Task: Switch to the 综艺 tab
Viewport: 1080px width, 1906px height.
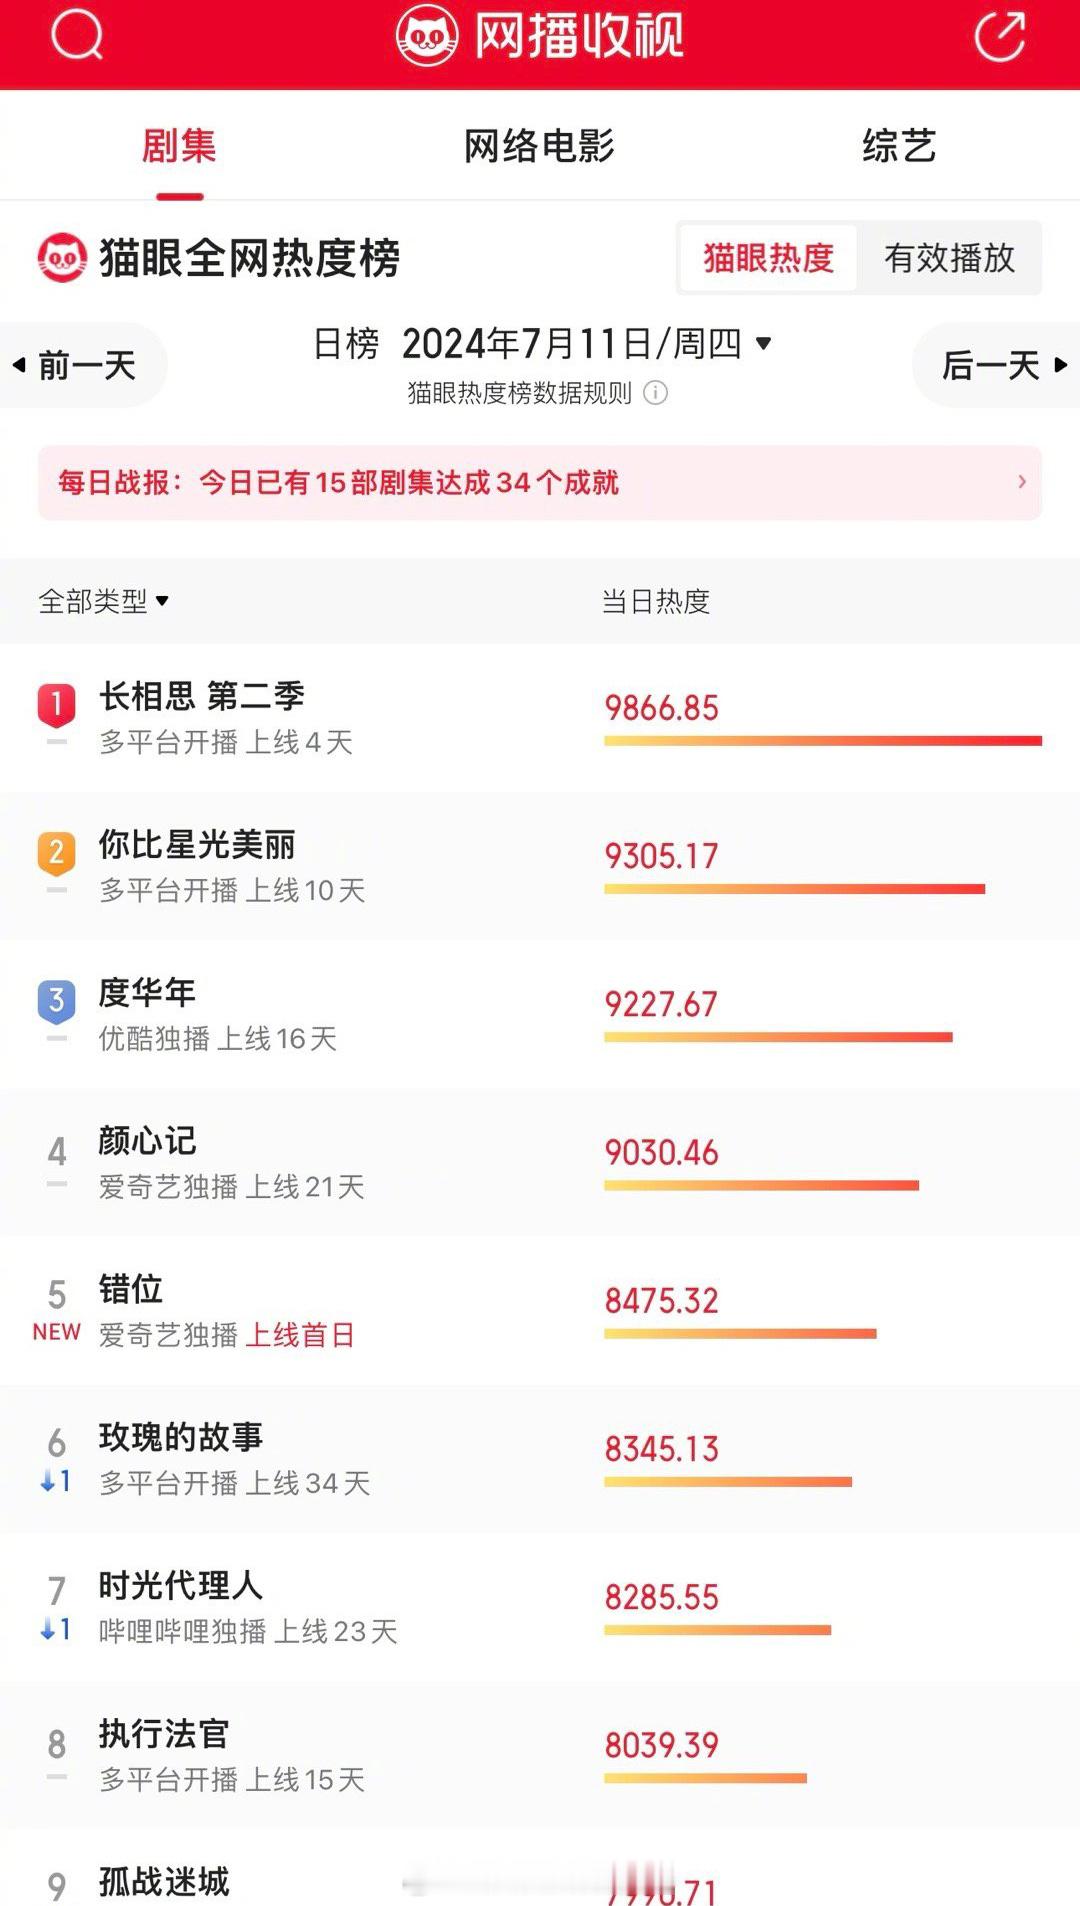Action: 899,146
